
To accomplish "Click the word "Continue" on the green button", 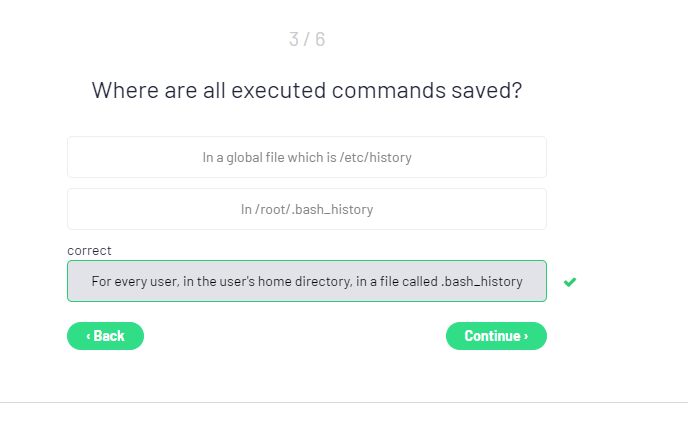I will point(492,336).
